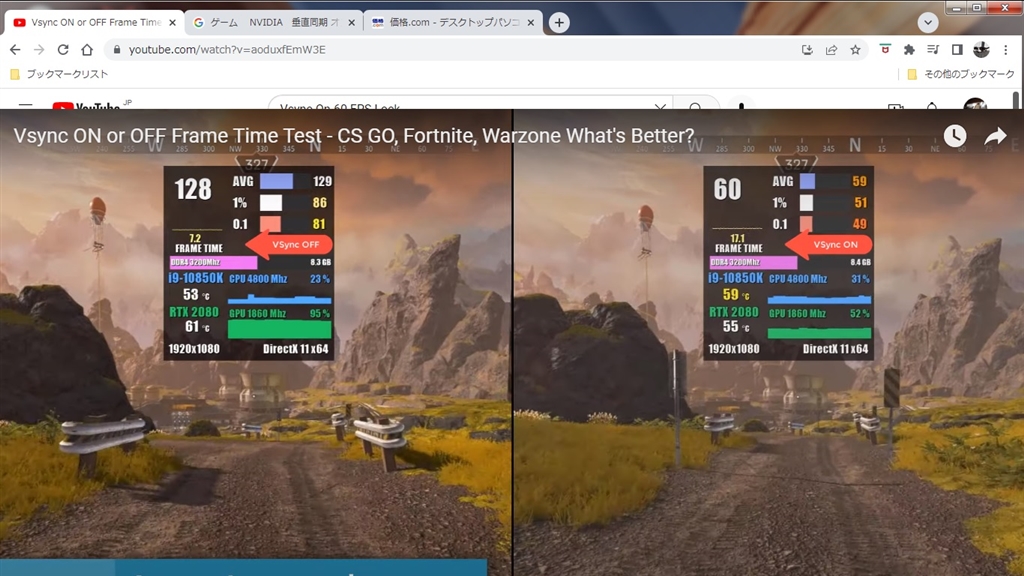Open the Extensions puzzle menu
The width and height of the screenshot is (1024, 576).
(x=909, y=50)
